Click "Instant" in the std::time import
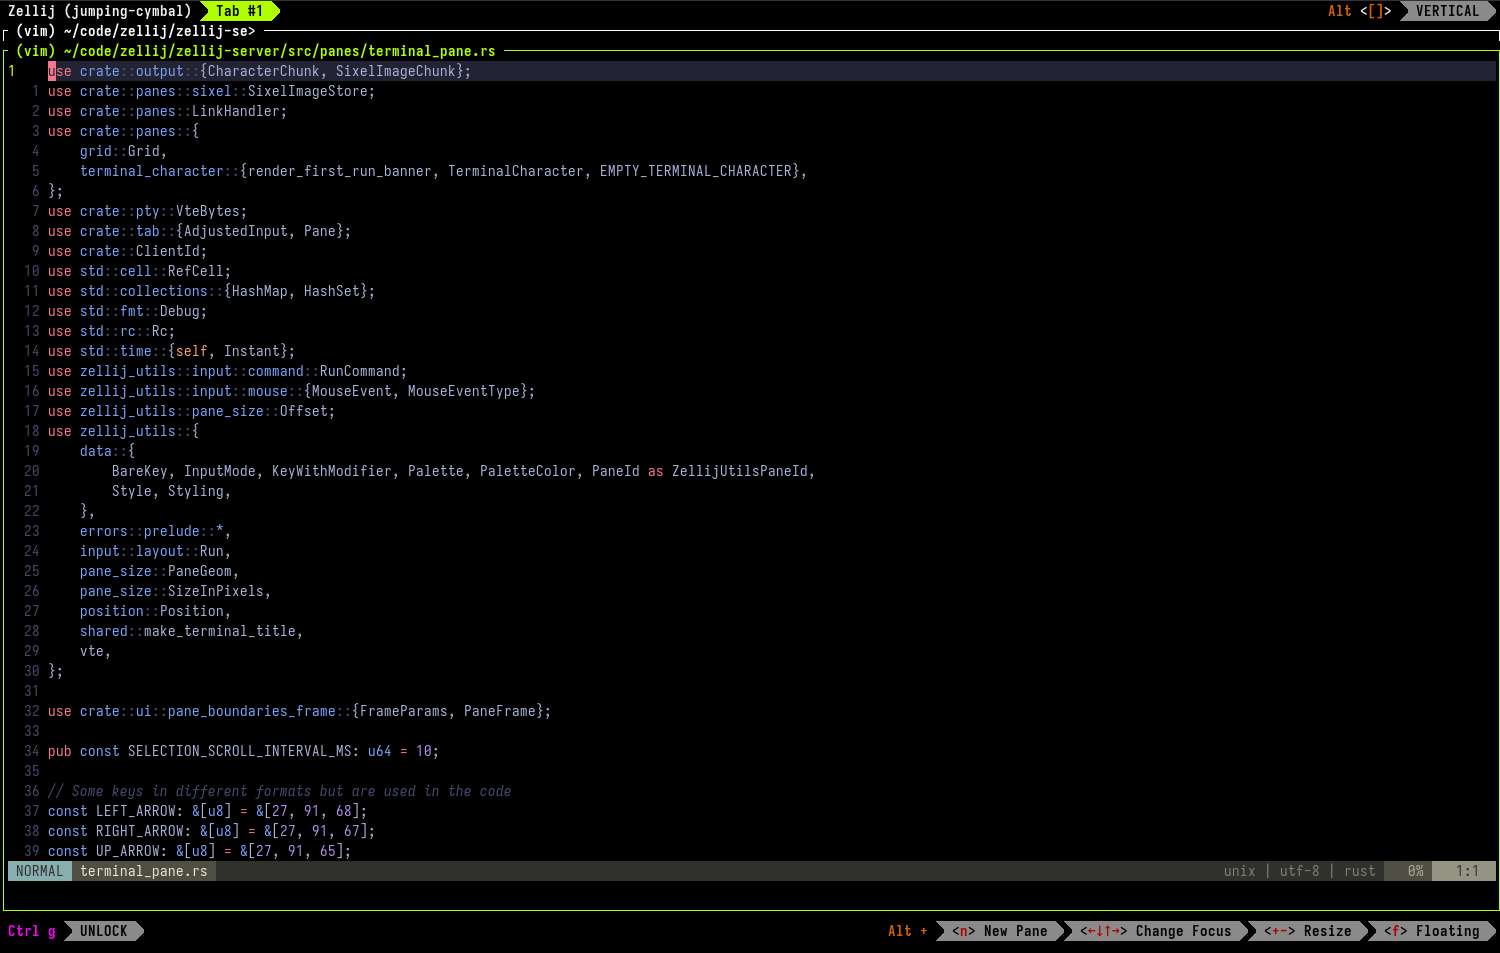Image resolution: width=1500 pixels, height=953 pixels. (252, 351)
